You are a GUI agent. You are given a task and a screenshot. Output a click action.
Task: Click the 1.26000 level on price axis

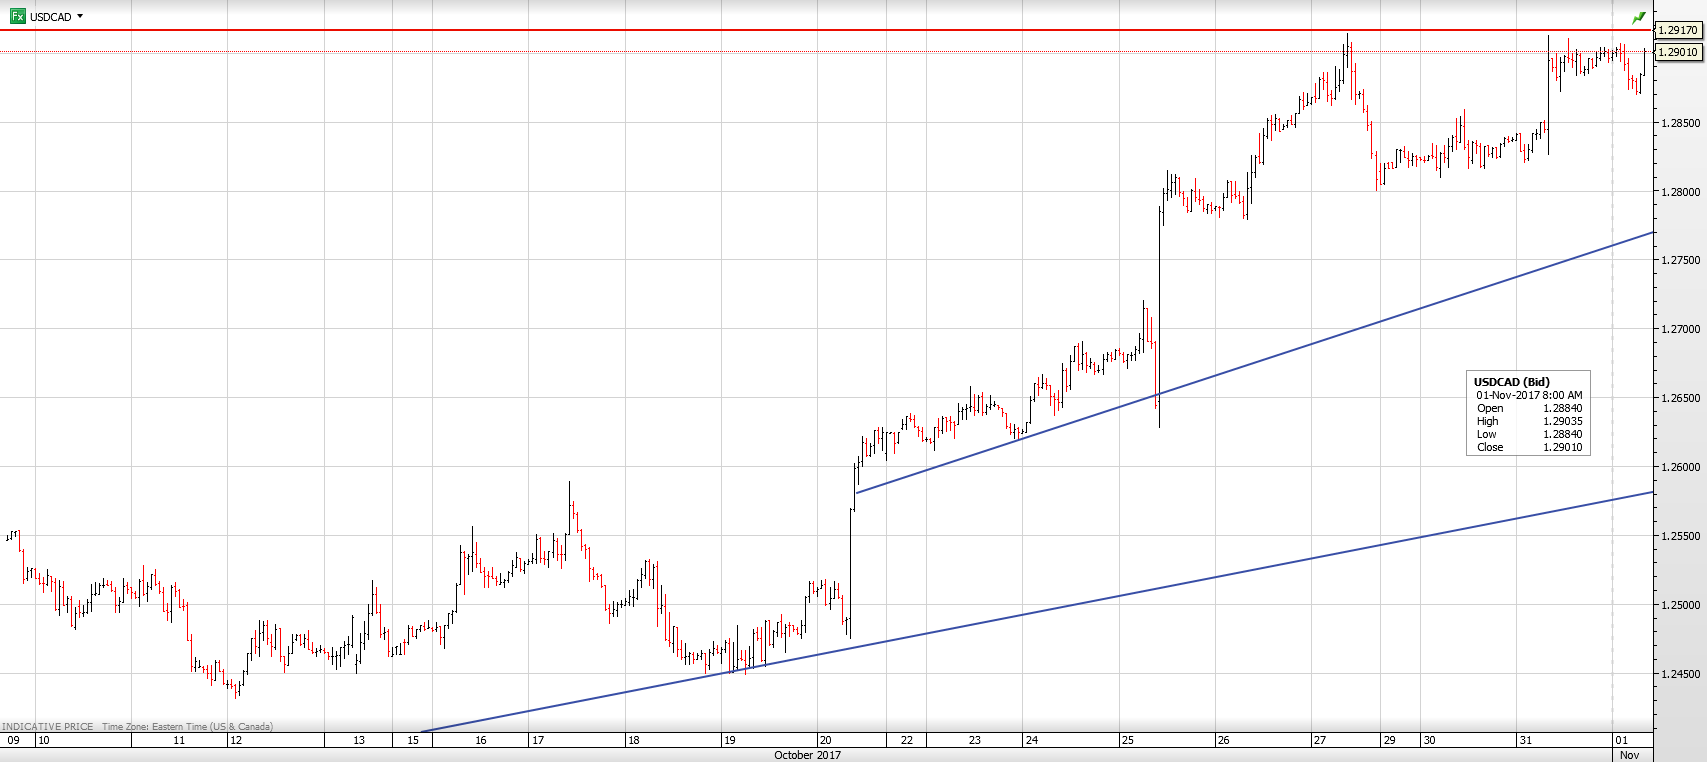coord(1680,467)
